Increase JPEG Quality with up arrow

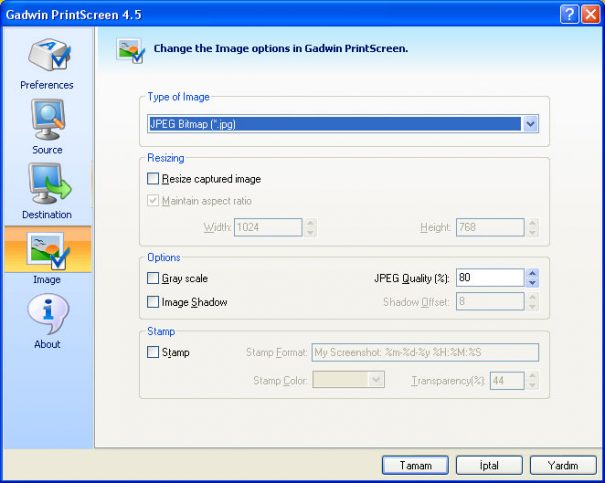[x=532, y=274]
